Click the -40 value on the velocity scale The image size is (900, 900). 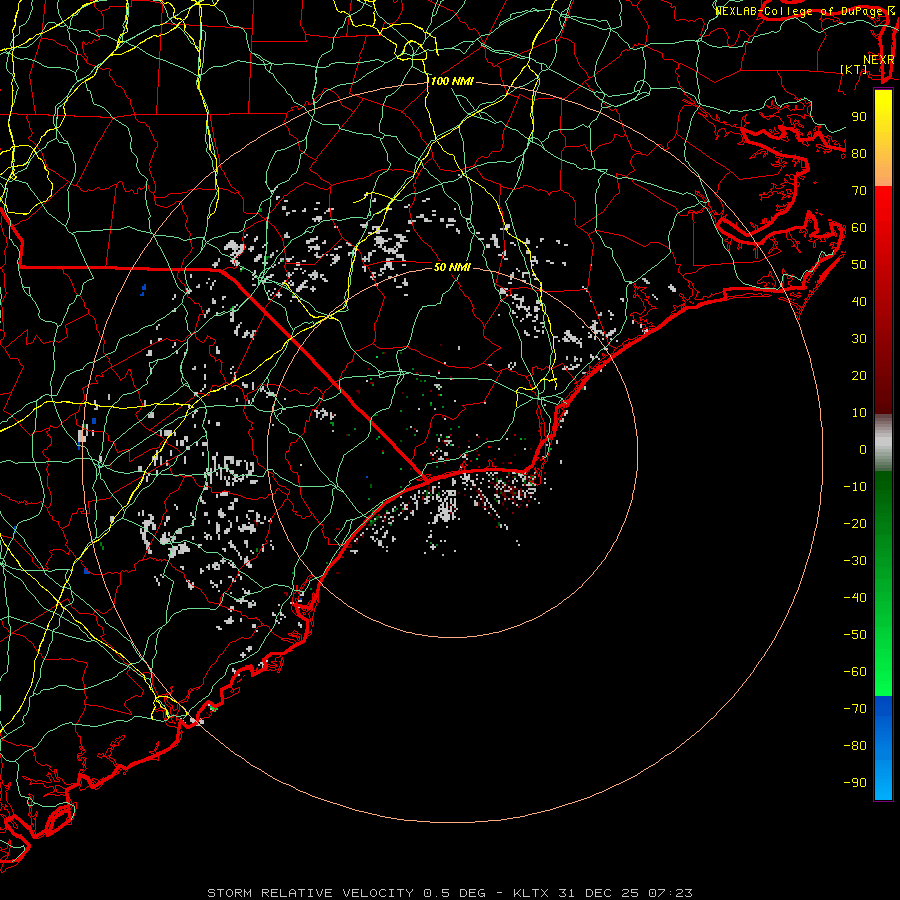click(x=856, y=598)
